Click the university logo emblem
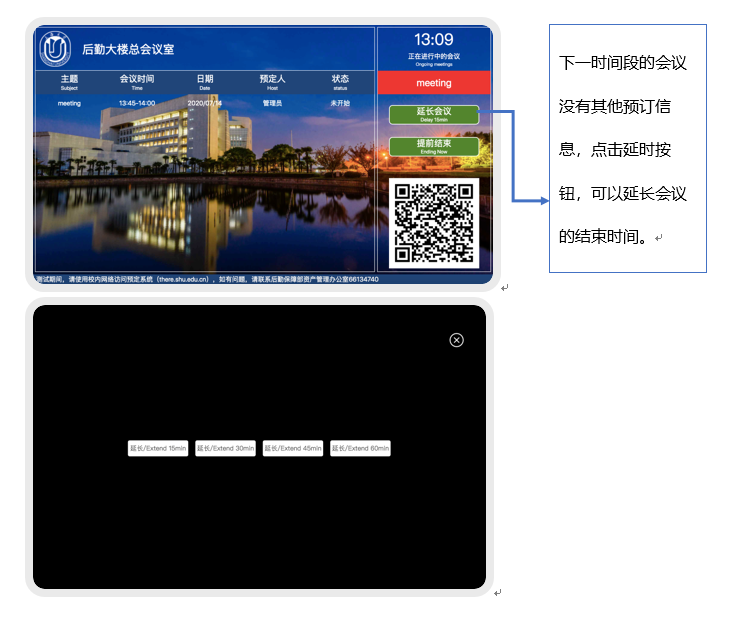The height and width of the screenshot is (618, 732). [x=55, y=49]
